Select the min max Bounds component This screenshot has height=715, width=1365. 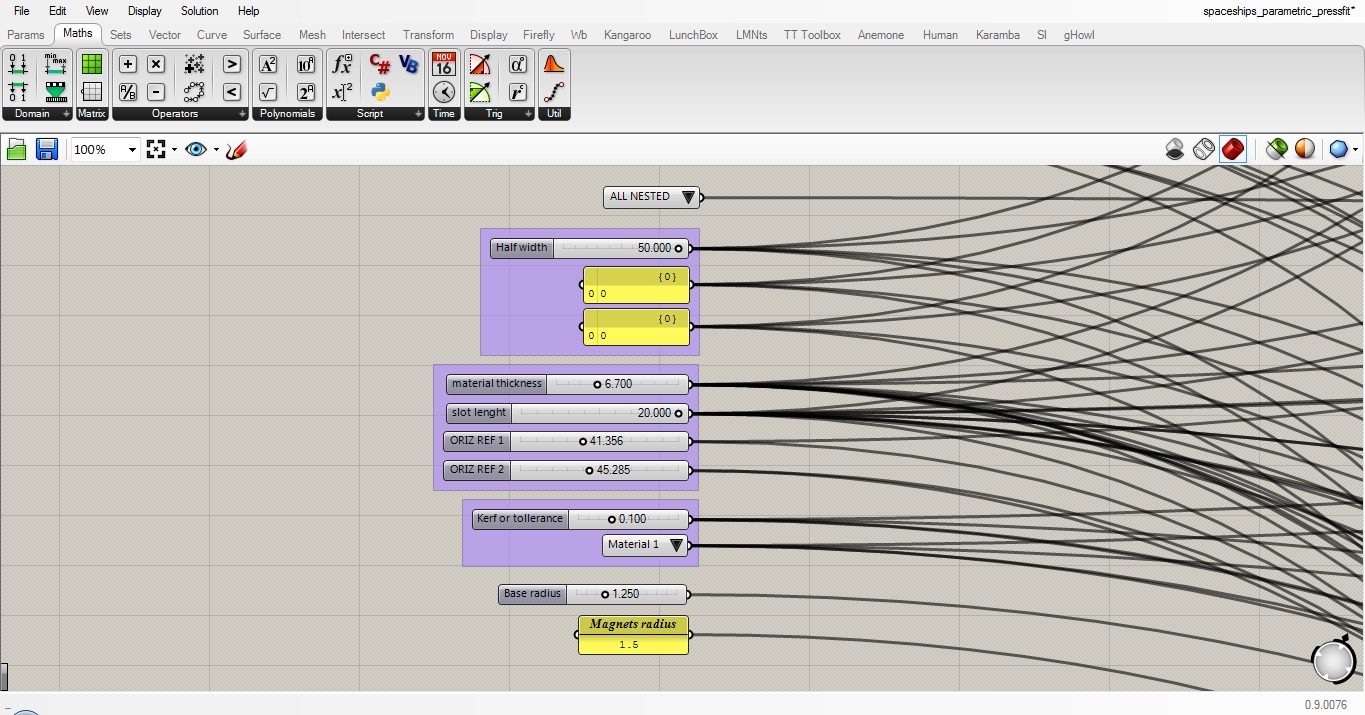pos(55,64)
